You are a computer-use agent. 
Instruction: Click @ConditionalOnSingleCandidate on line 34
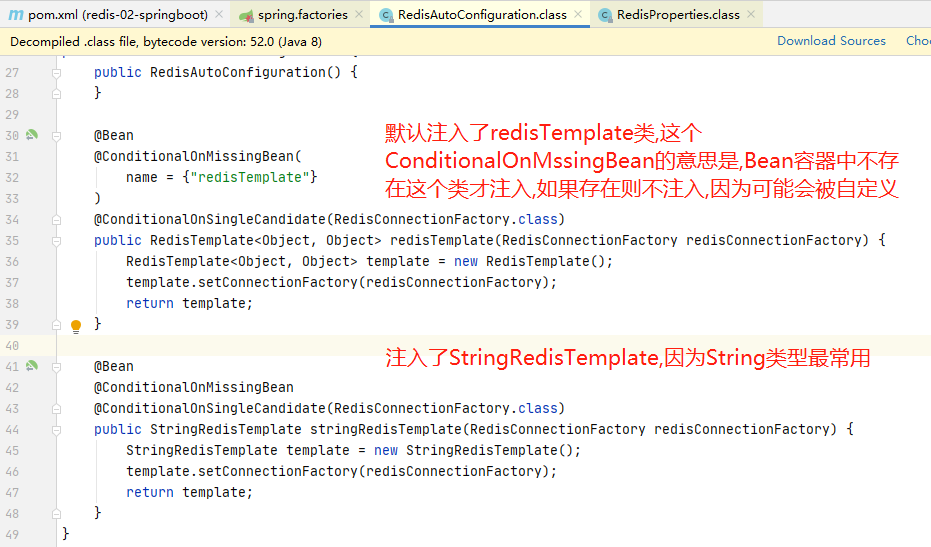coord(210,219)
